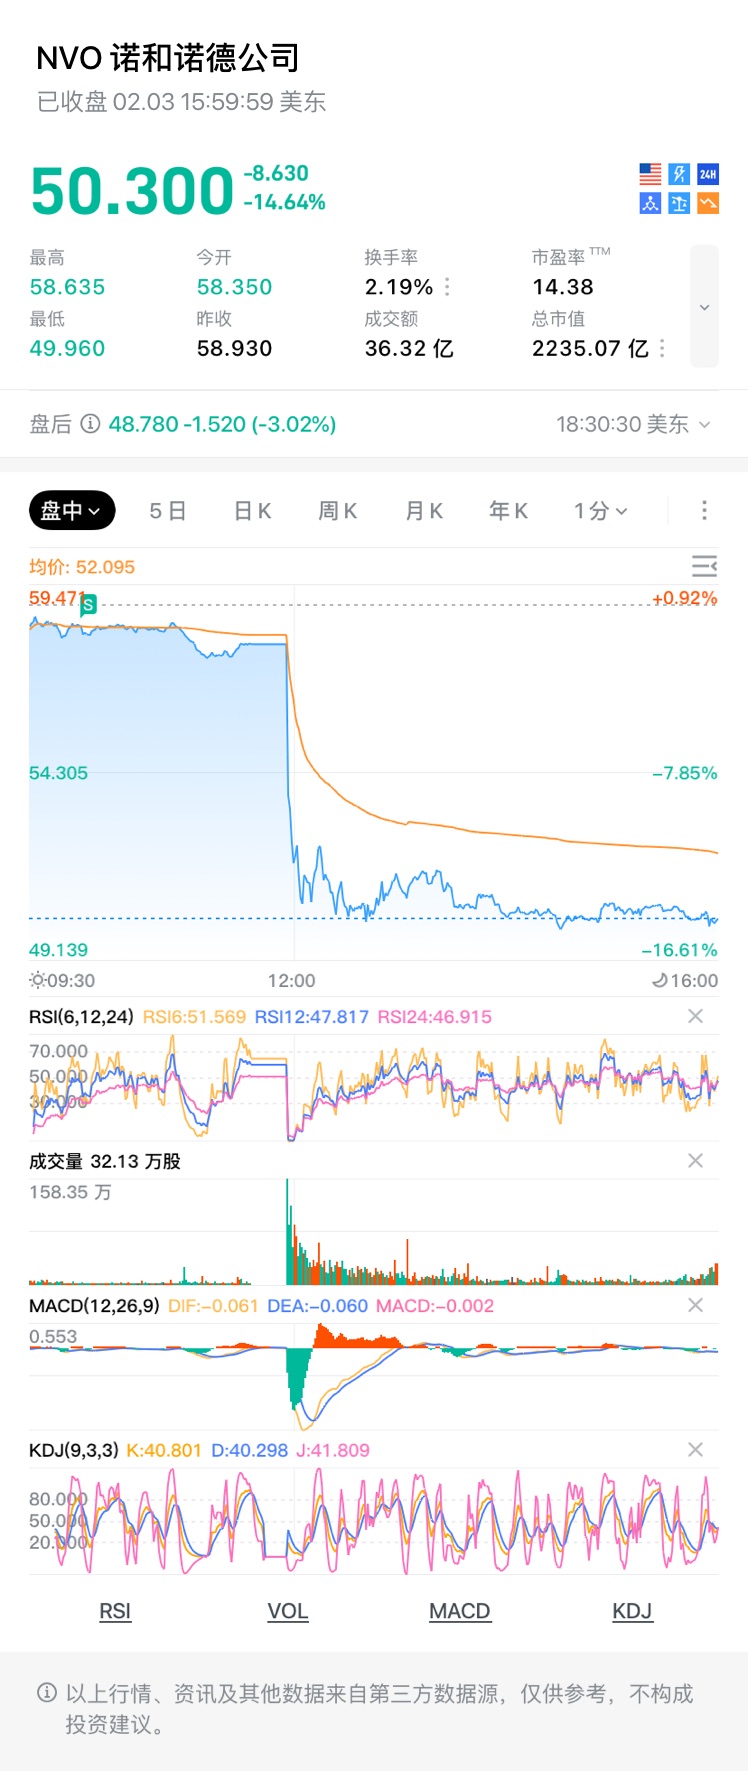Open the 1分 interval dropdown

point(600,511)
